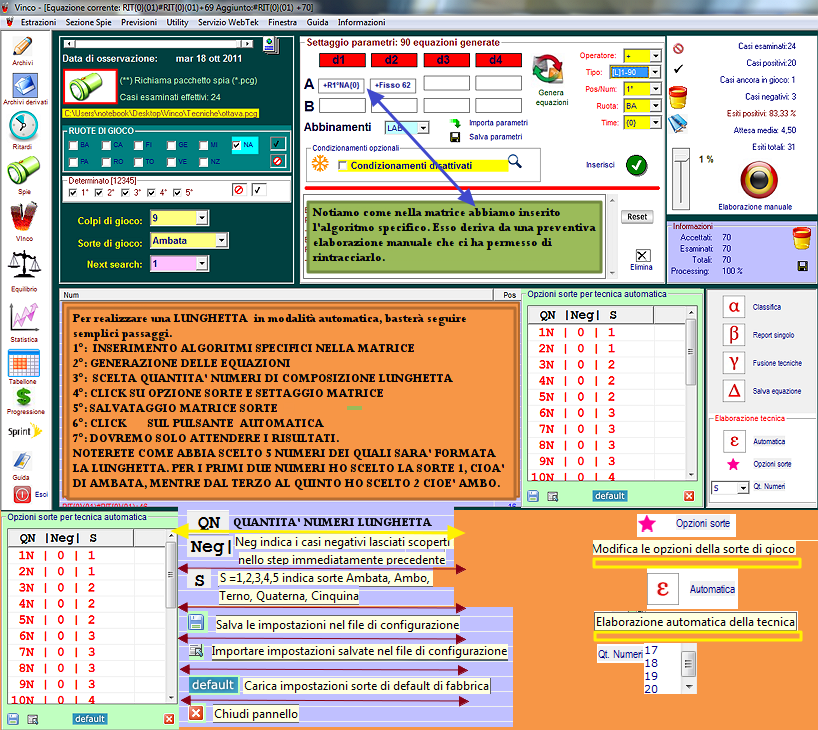
Task: Click the orange snowflake Condizionamenti icon
Action: tap(320, 164)
